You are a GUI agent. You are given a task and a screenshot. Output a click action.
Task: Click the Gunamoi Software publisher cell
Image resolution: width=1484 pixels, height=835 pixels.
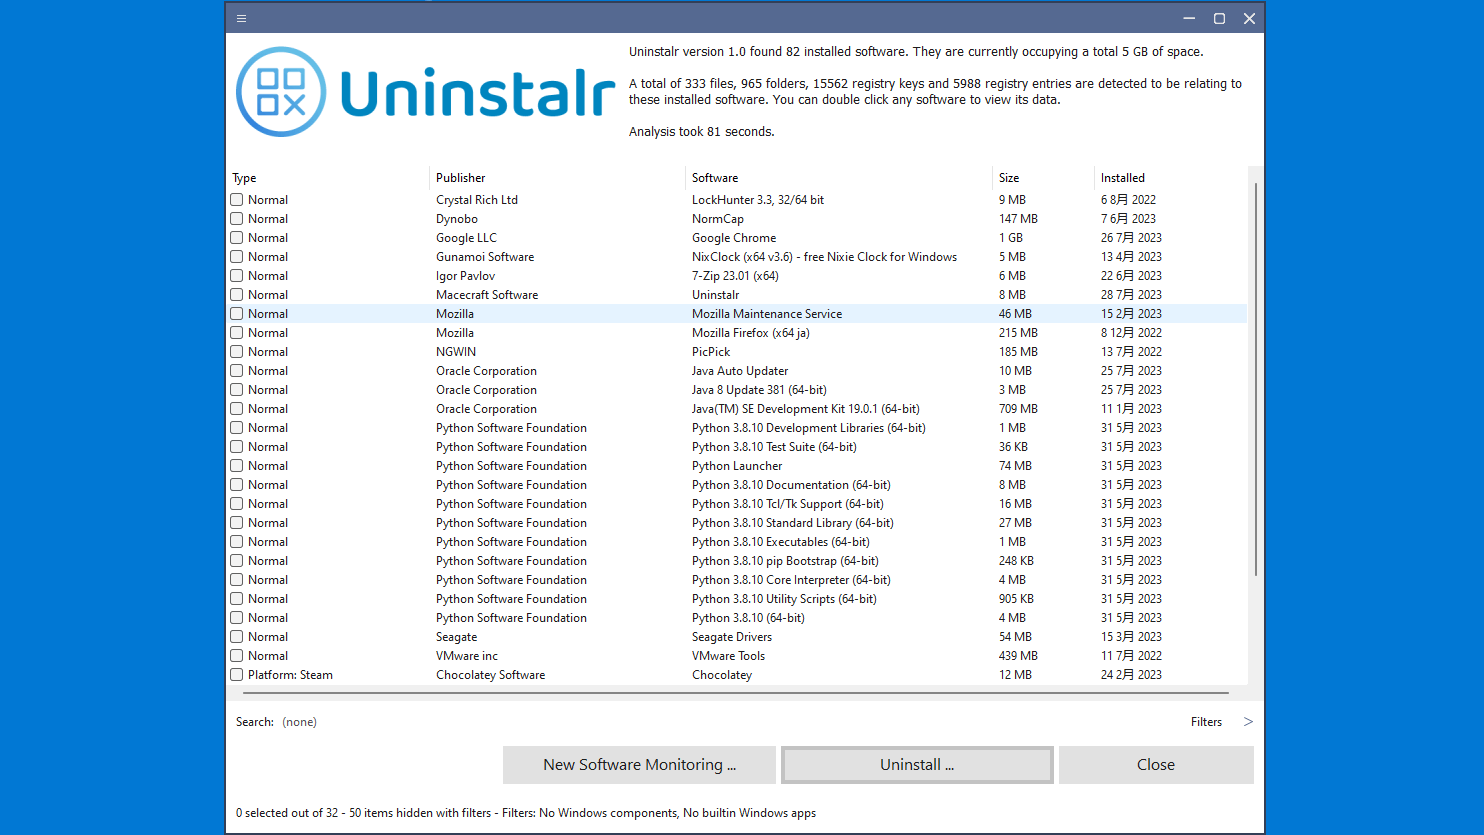485,257
